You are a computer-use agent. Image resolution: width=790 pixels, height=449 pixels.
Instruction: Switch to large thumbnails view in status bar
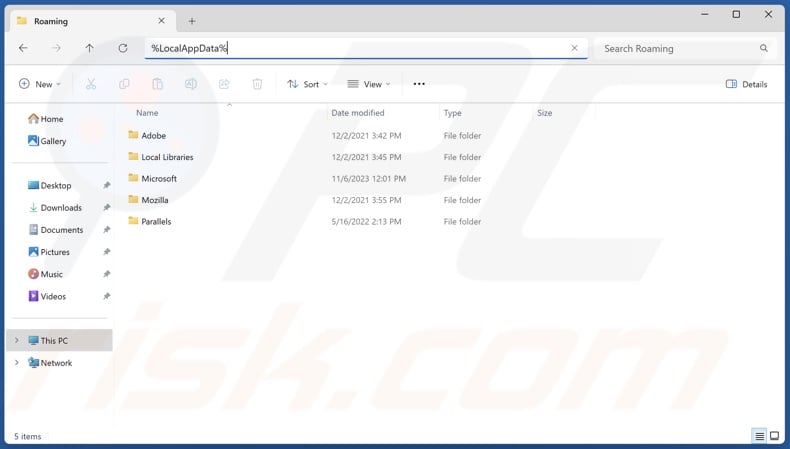775,436
